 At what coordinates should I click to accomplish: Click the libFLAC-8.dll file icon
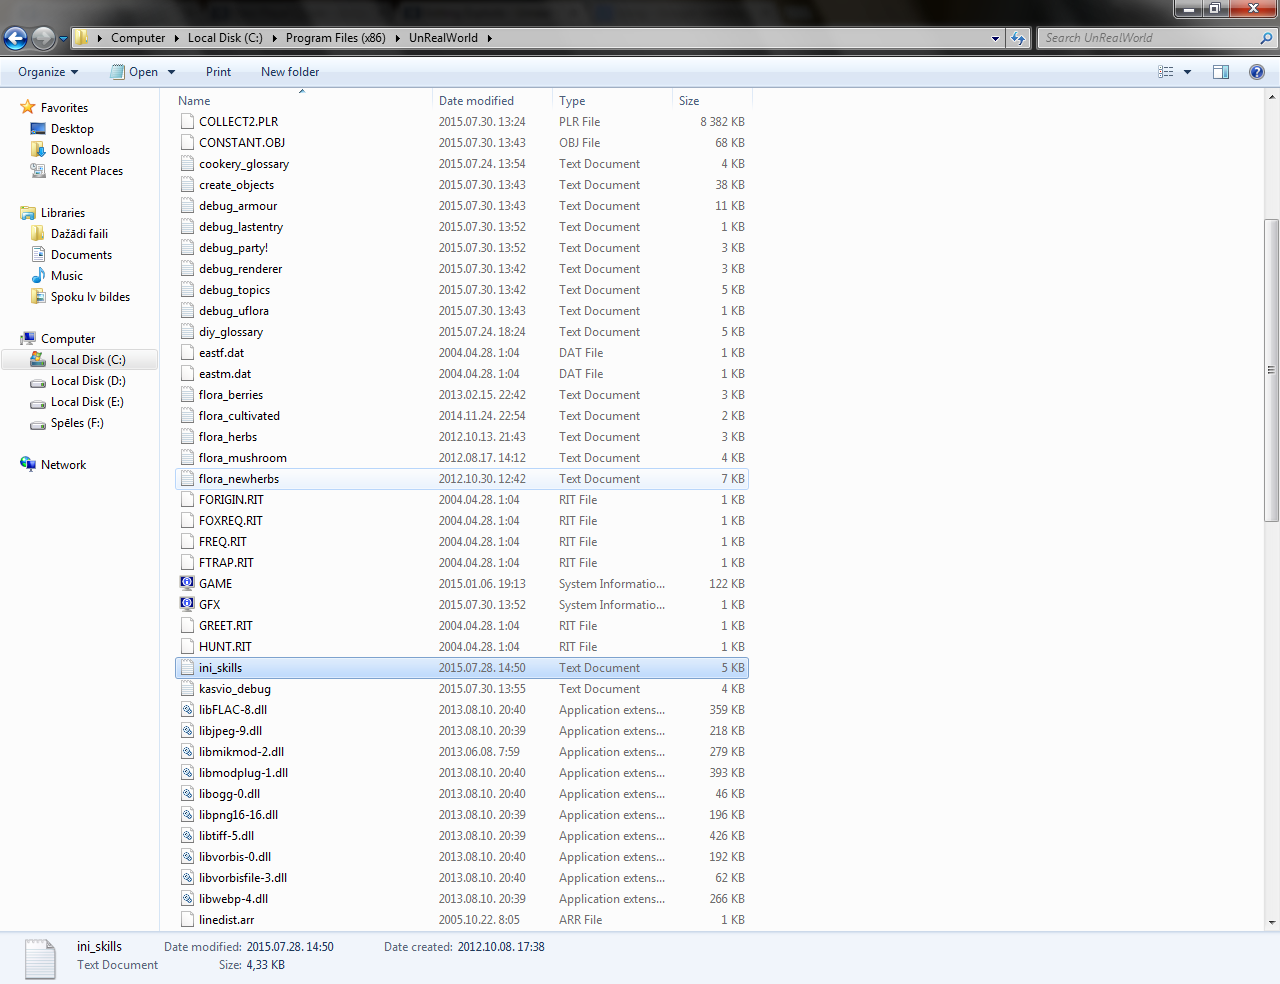pyautogui.click(x=187, y=709)
